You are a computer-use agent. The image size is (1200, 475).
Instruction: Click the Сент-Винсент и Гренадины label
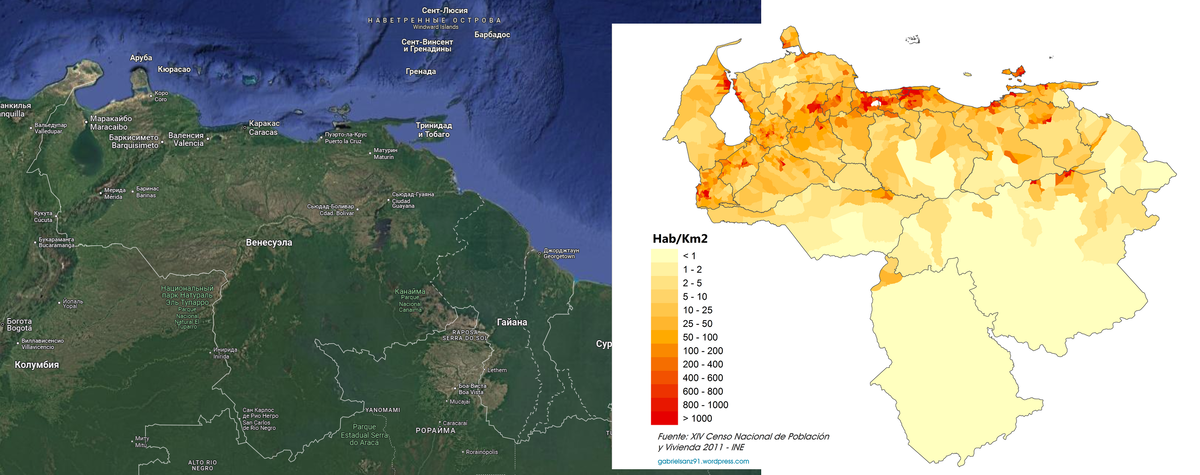coord(427,45)
